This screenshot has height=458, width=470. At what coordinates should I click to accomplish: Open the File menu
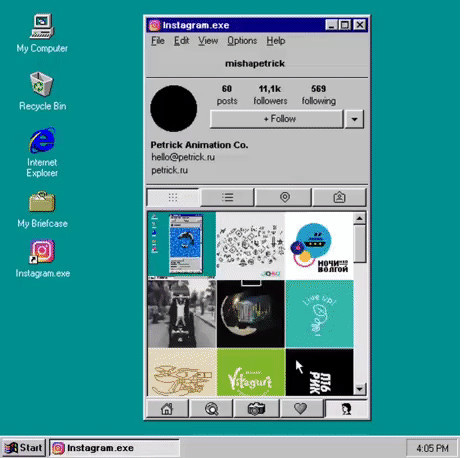pos(158,41)
